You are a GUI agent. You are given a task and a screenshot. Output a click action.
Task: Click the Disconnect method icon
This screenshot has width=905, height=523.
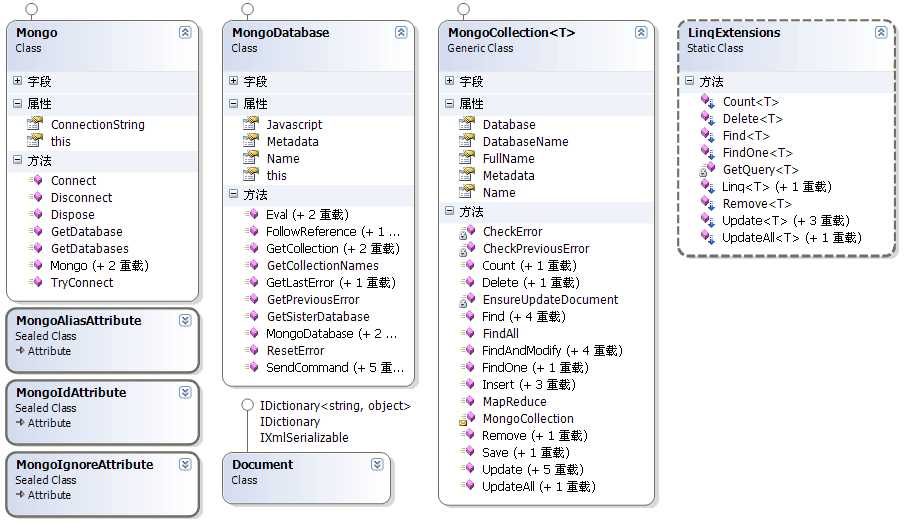[36, 197]
